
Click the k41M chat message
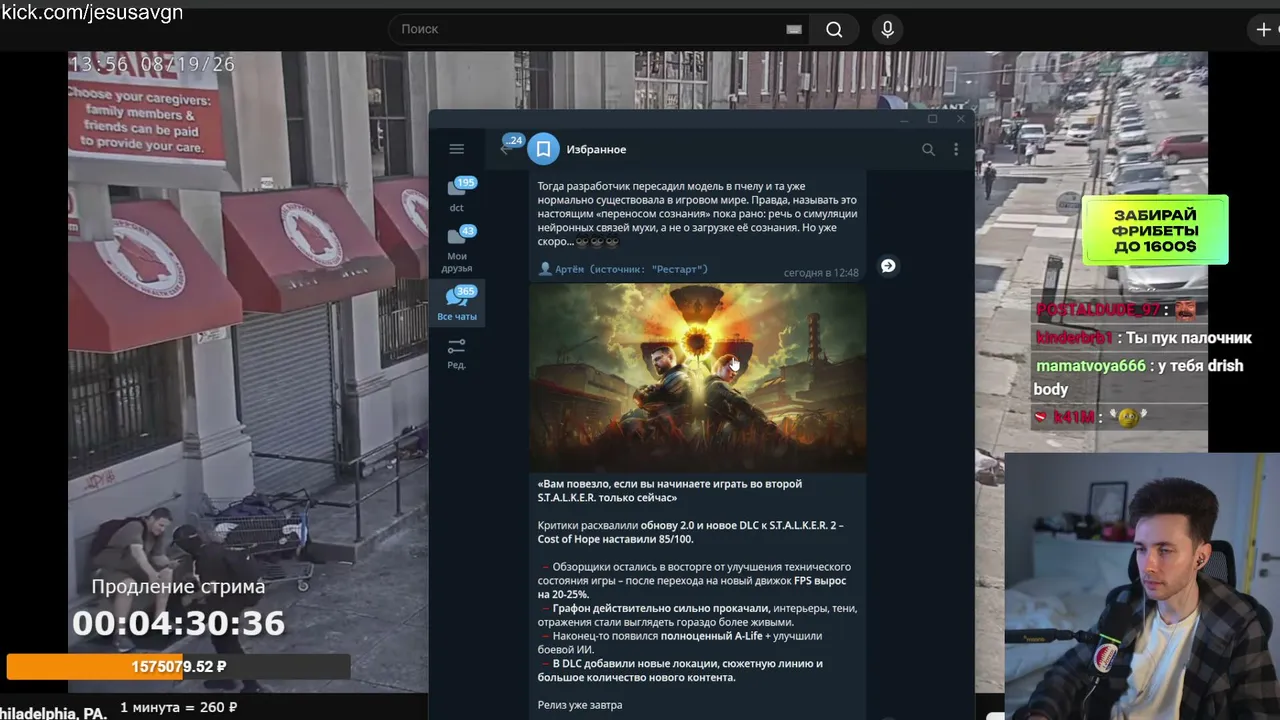(1091, 418)
